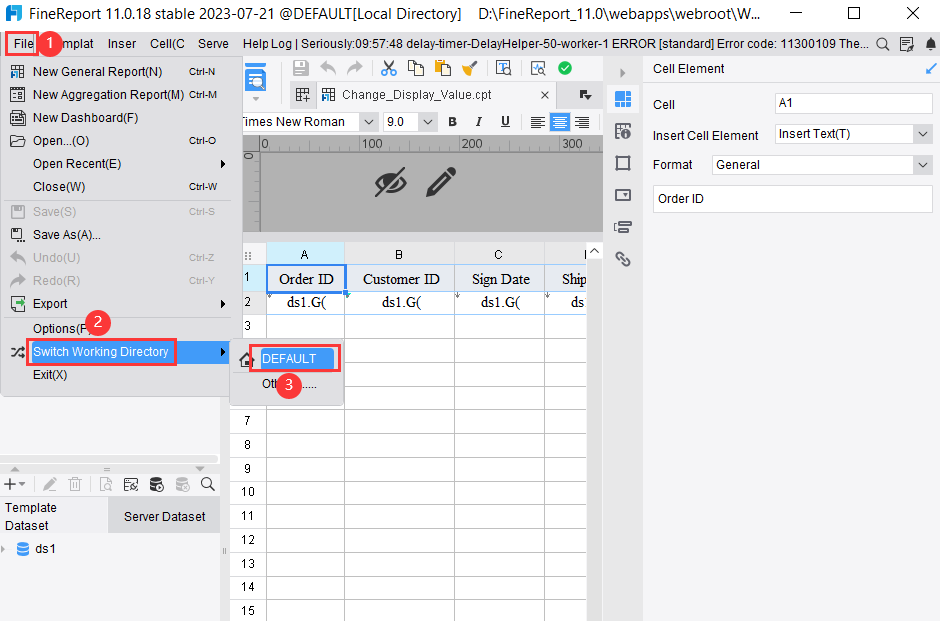Switch to the Server Dataset tab

[163, 514]
